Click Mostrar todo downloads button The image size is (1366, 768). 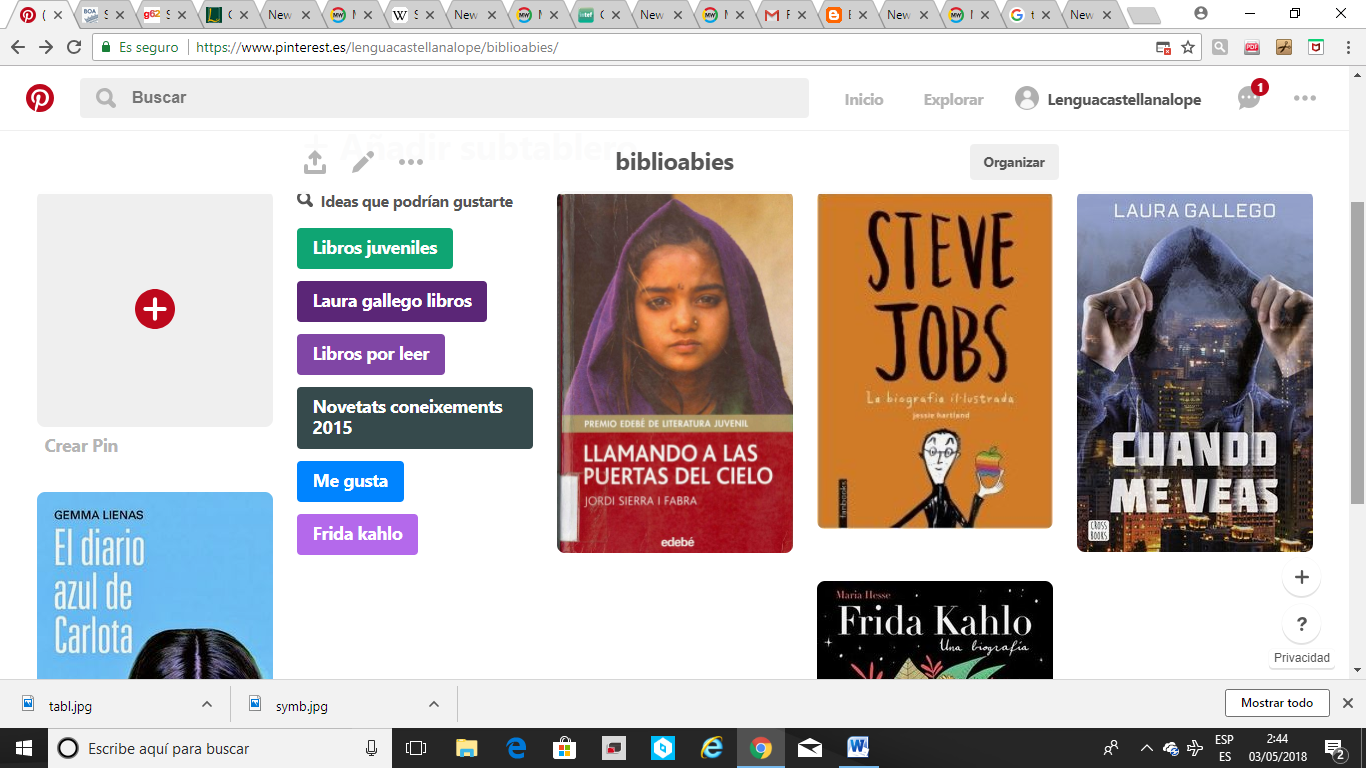(1277, 703)
